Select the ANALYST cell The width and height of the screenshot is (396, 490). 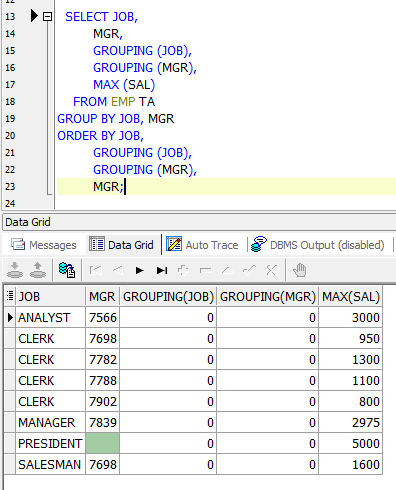[x=50, y=318]
